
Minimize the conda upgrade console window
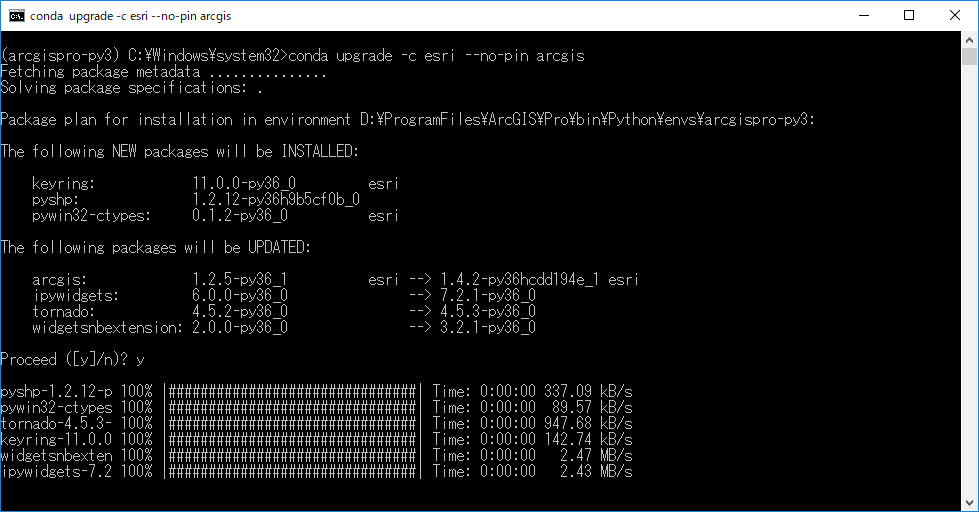coord(861,15)
